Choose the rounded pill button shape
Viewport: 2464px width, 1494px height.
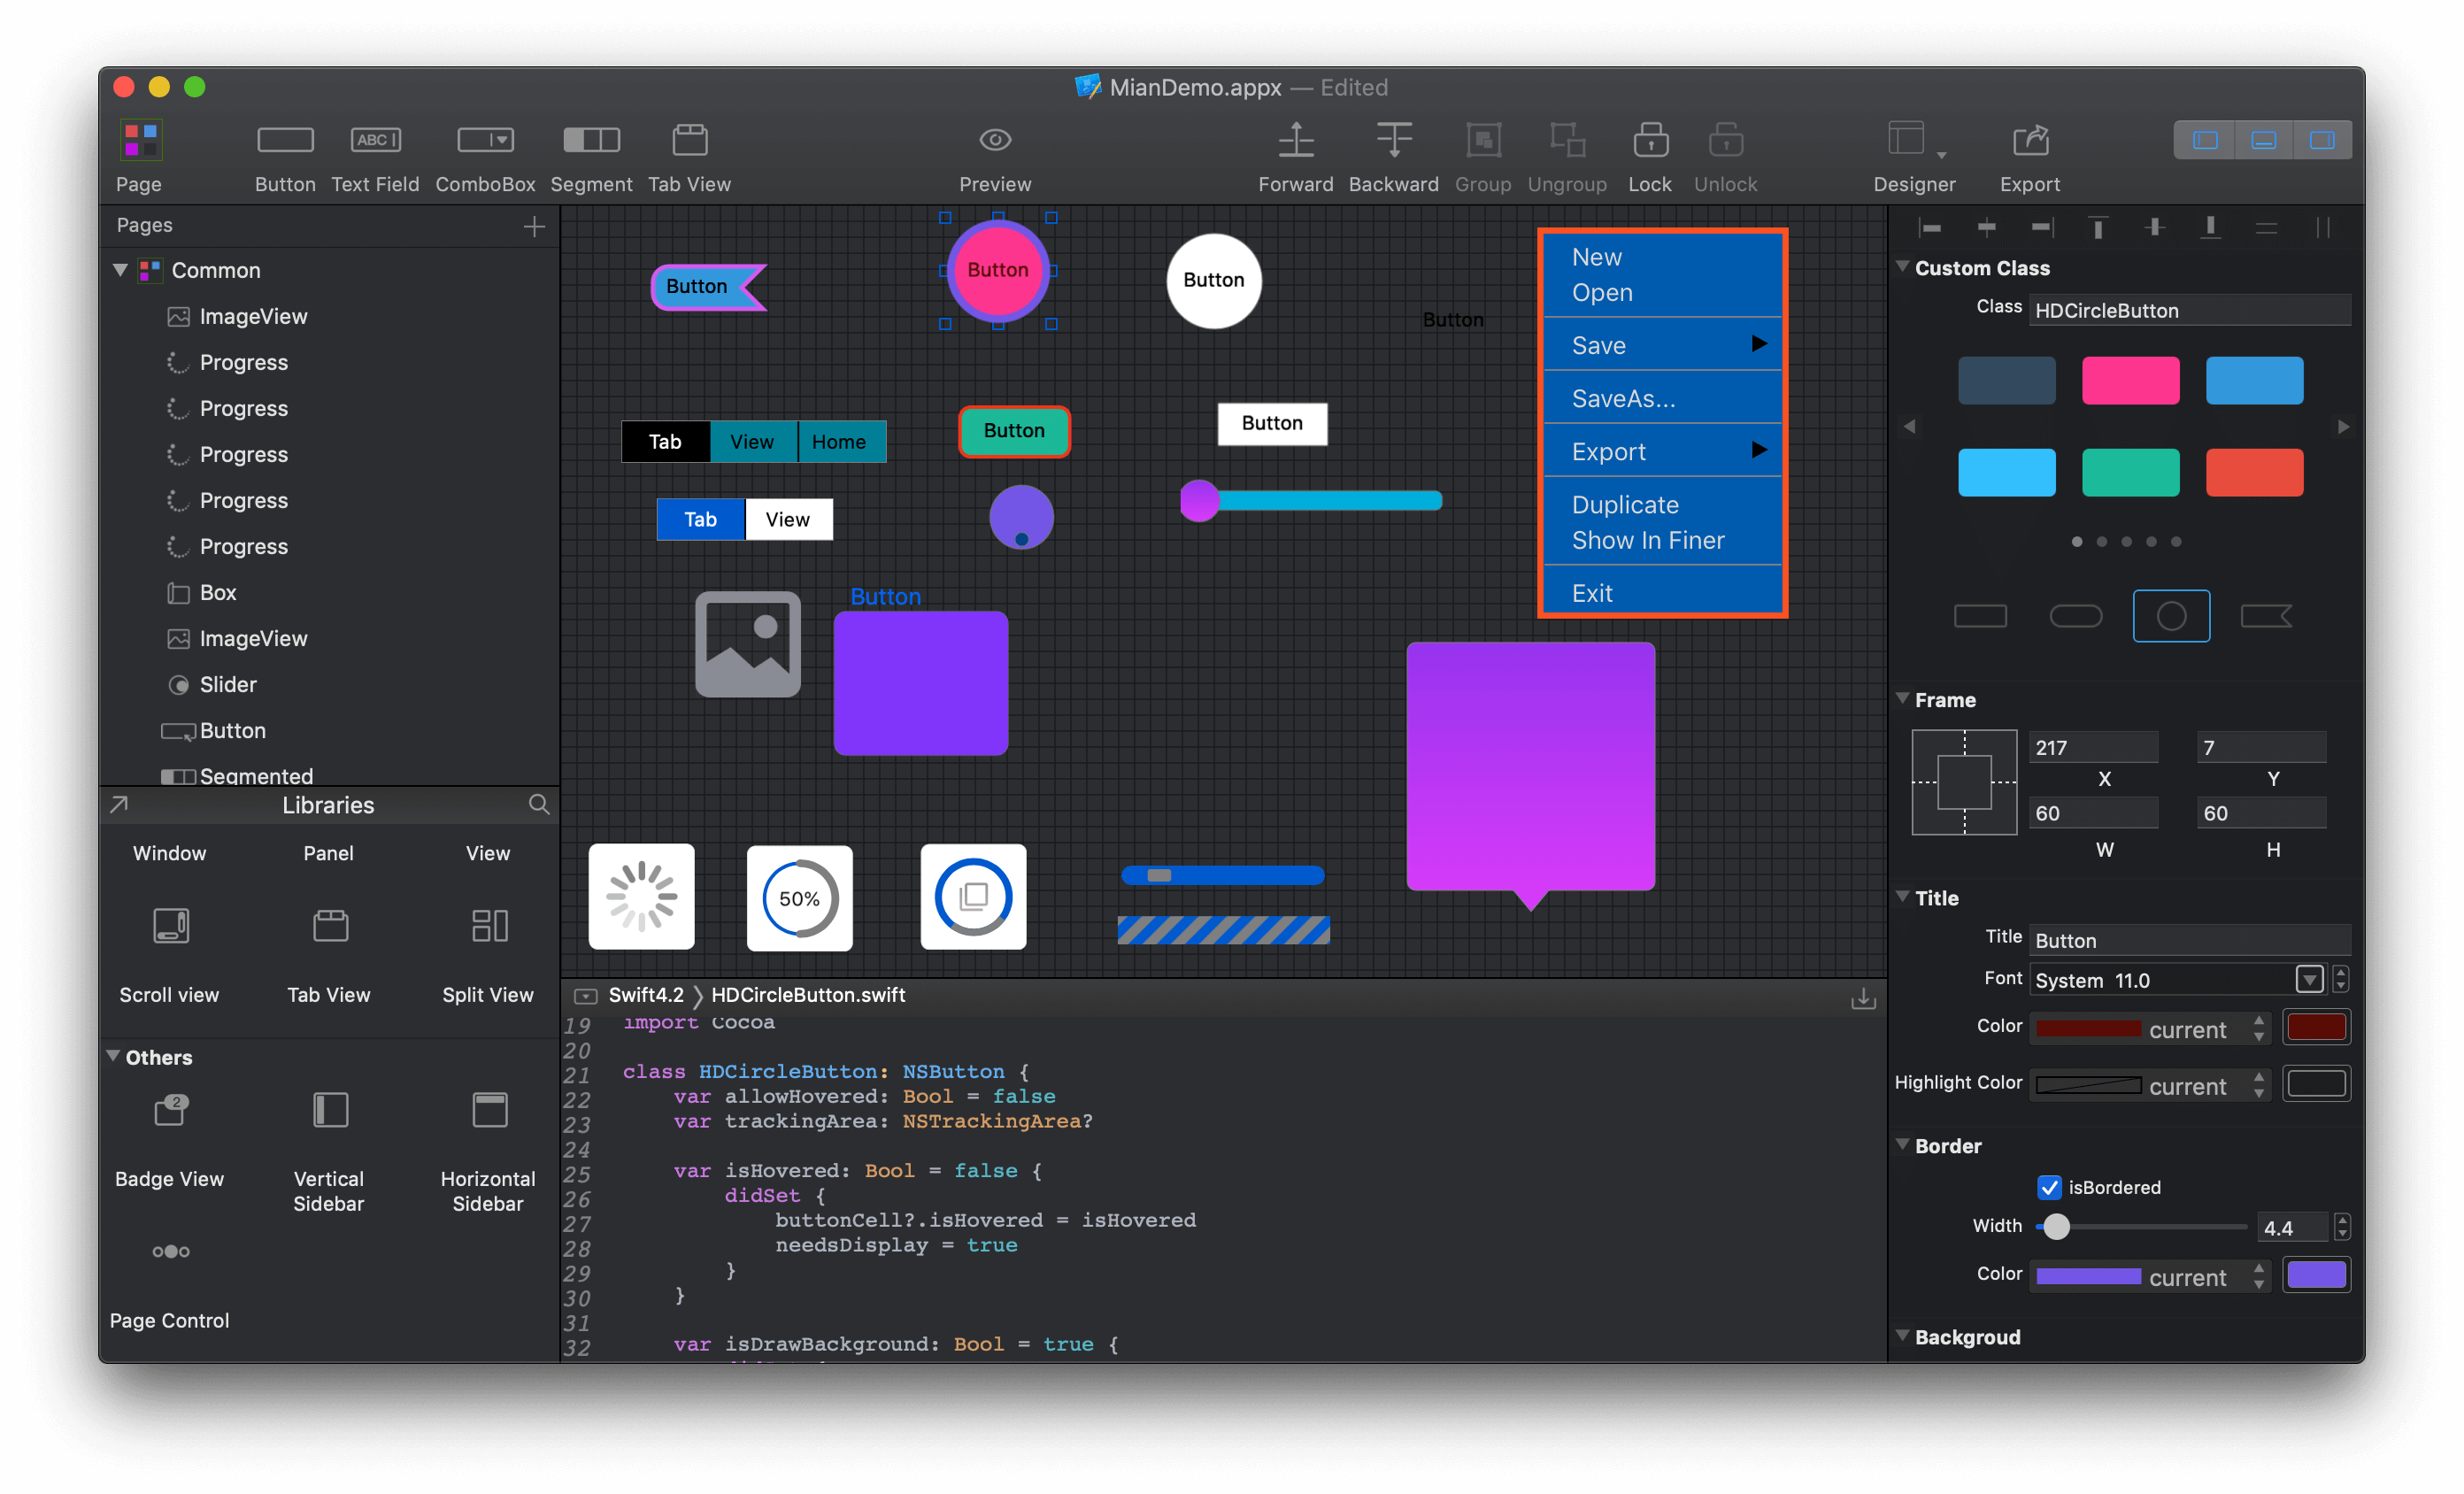tap(2075, 616)
